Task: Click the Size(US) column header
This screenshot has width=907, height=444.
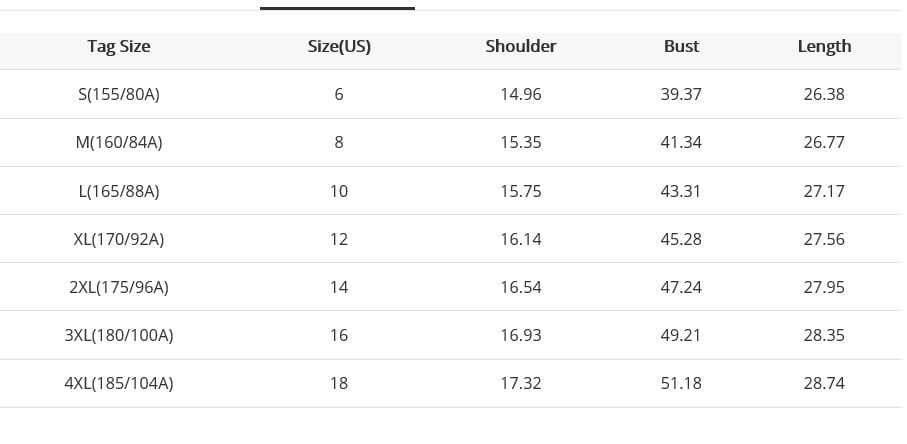Action: point(339,46)
